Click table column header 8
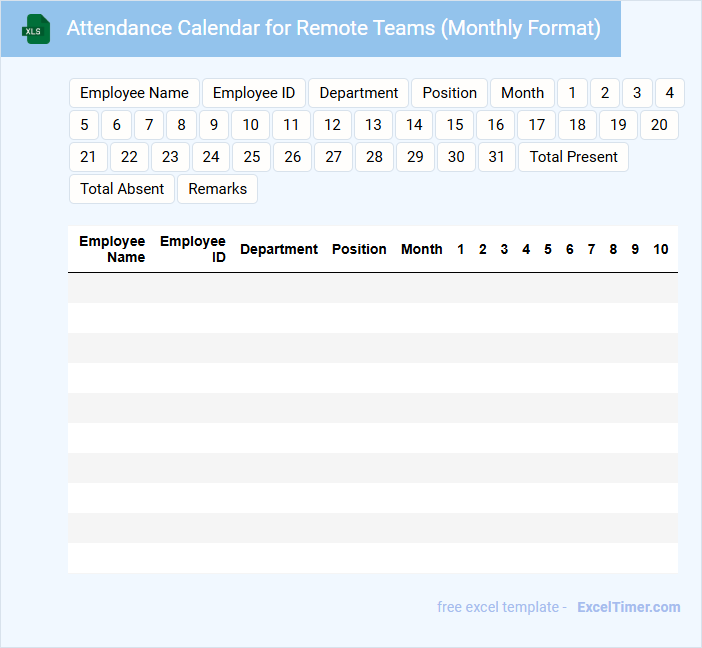702x648 pixels. (613, 249)
